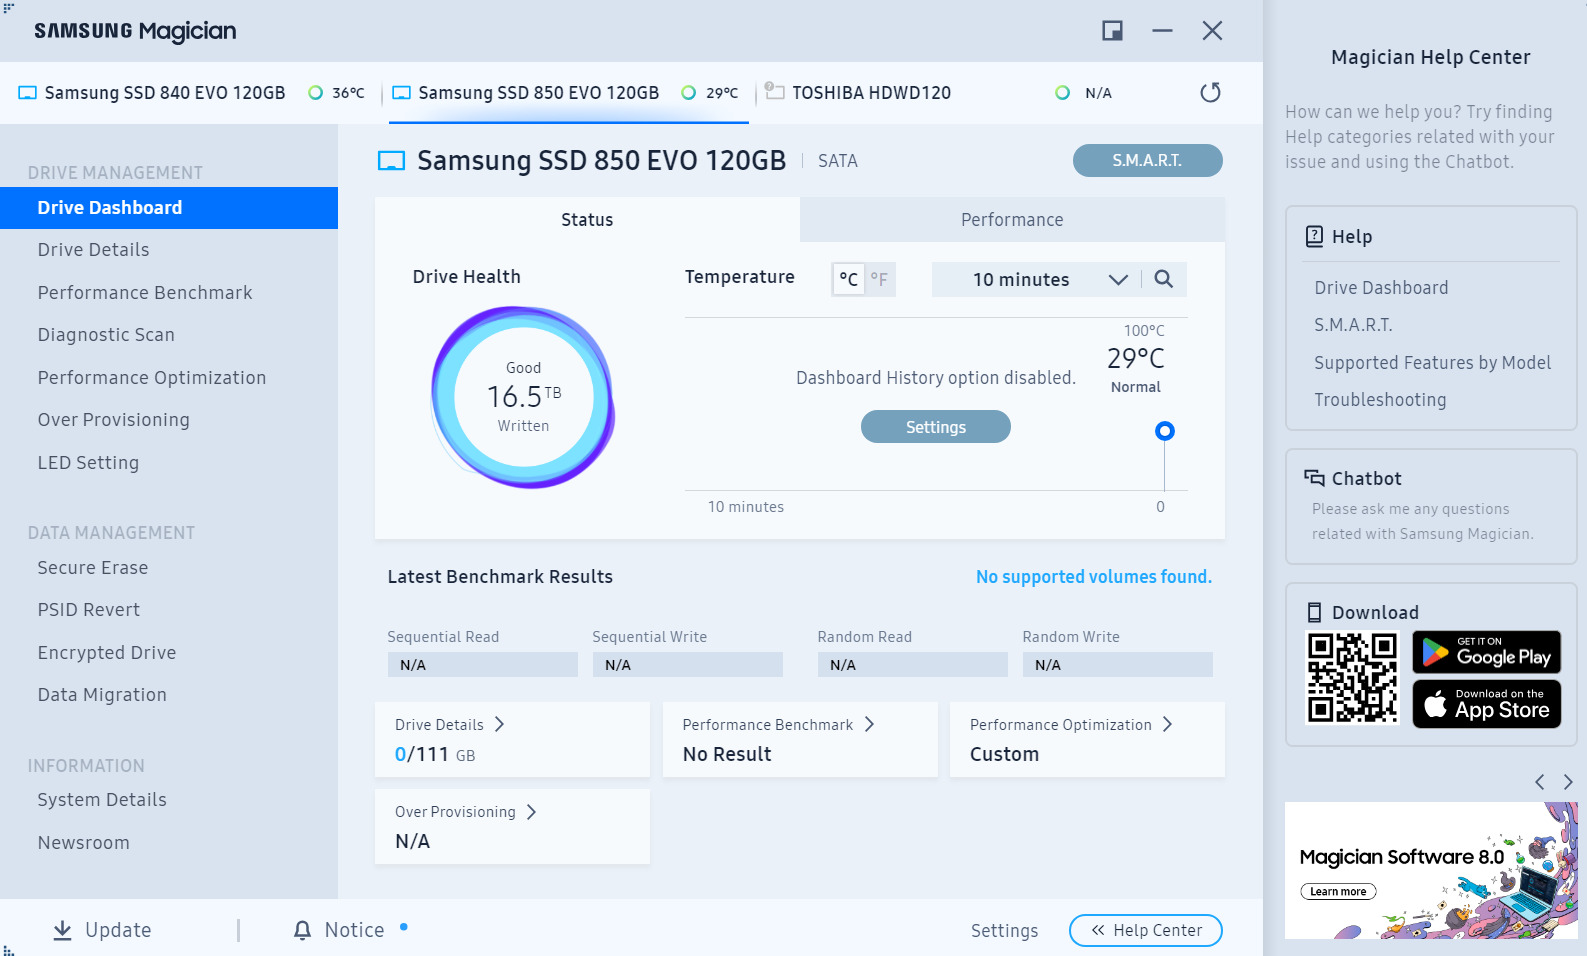Viewport: 1587px width, 956px height.
Task: Switch temperature unit to Fahrenheit
Action: [879, 279]
